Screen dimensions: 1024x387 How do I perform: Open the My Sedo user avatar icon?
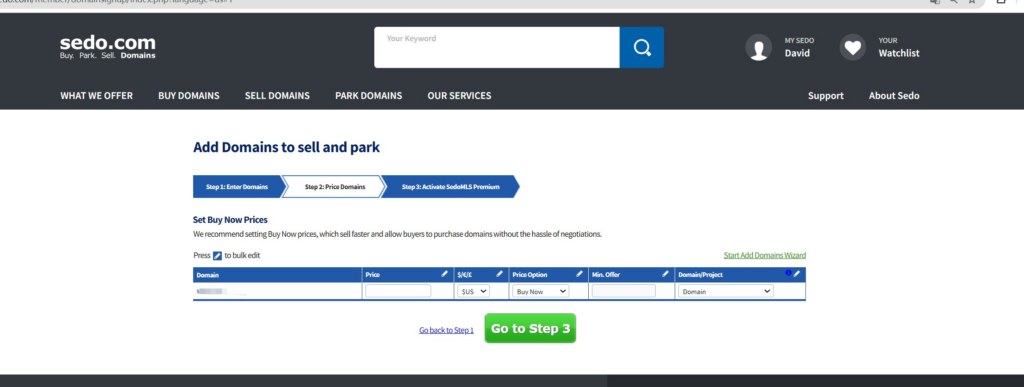tap(758, 48)
